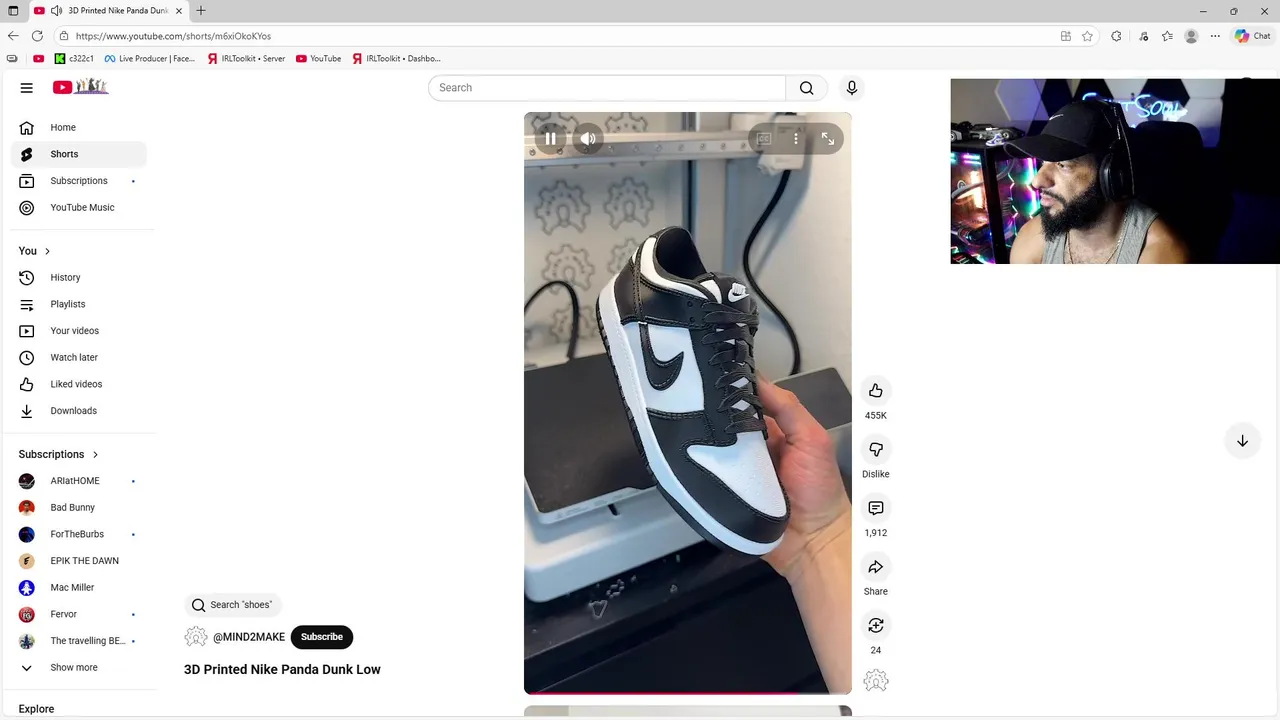Focus the YouTube search box
This screenshot has width=1280, height=720.
[607, 88]
